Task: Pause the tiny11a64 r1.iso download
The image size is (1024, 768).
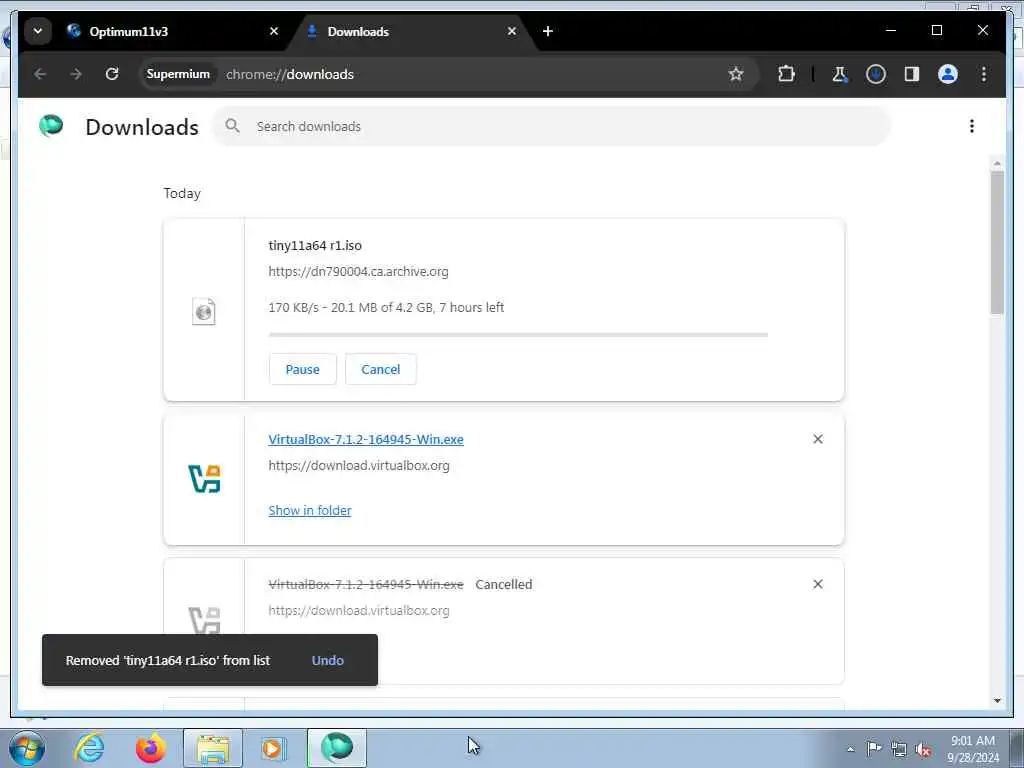Action: 302,369
